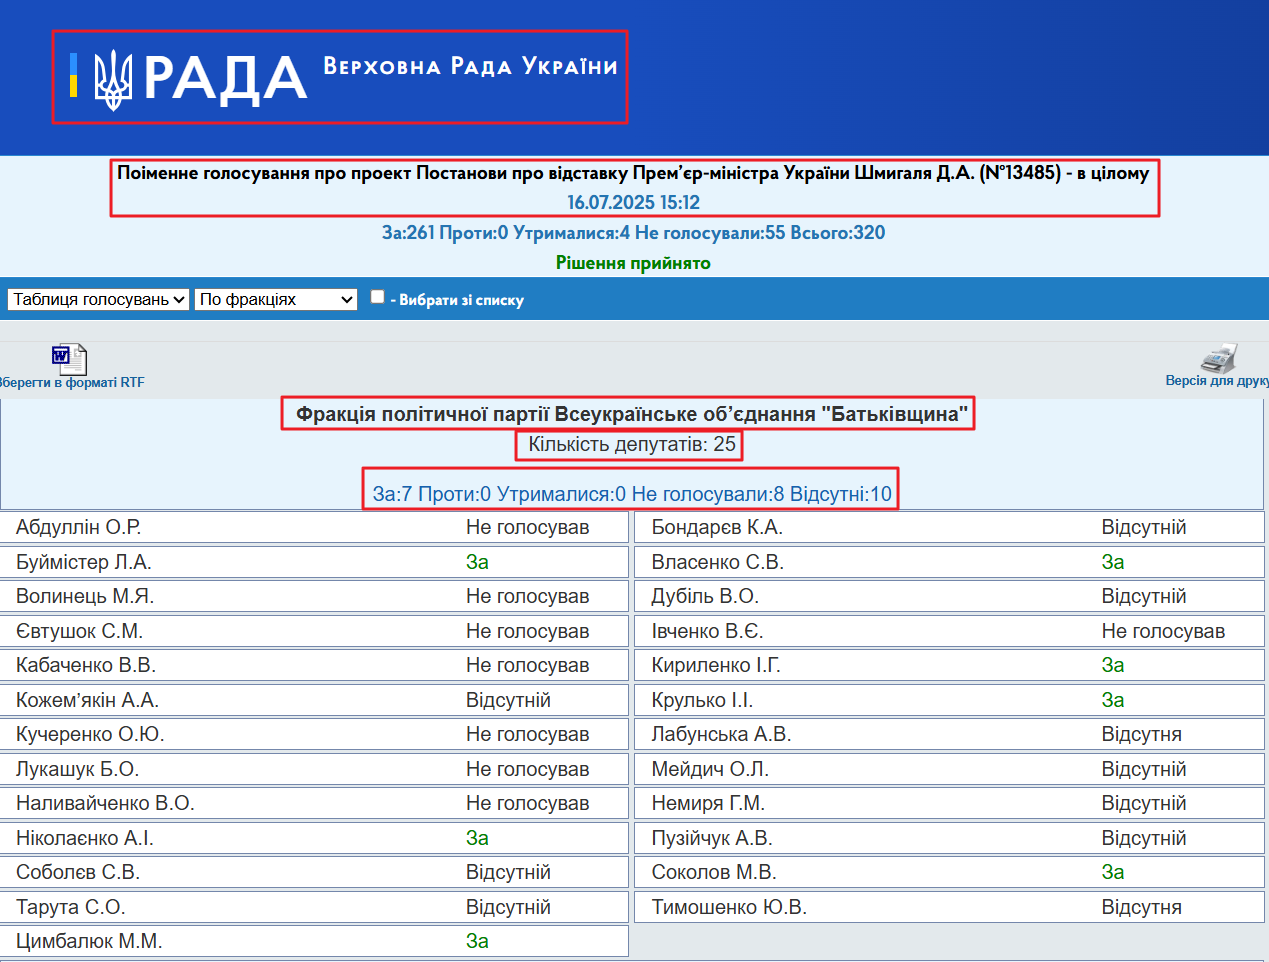Select deputy row 'Немиря Г.М.'

950,803
